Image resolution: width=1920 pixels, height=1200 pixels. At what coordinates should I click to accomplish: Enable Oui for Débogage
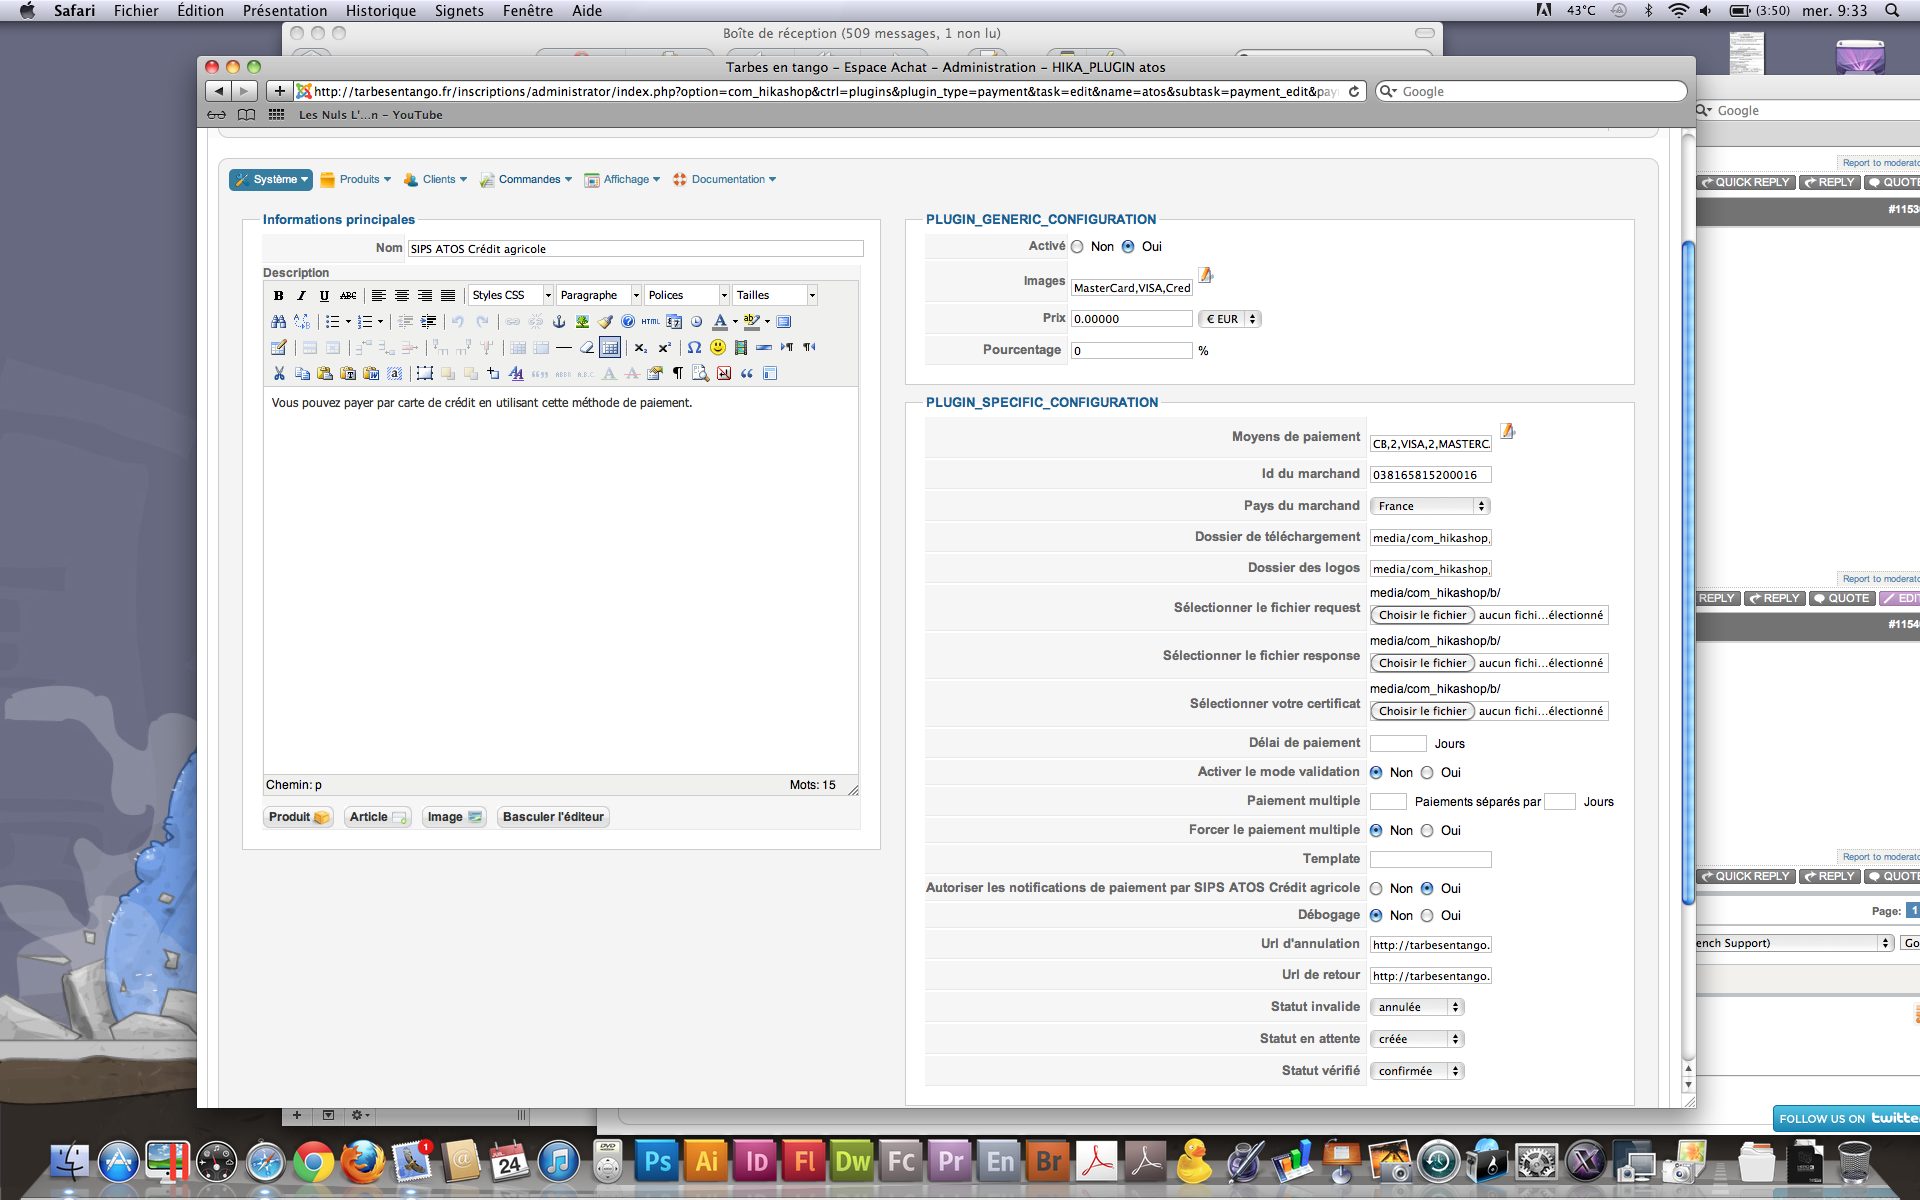(1427, 915)
